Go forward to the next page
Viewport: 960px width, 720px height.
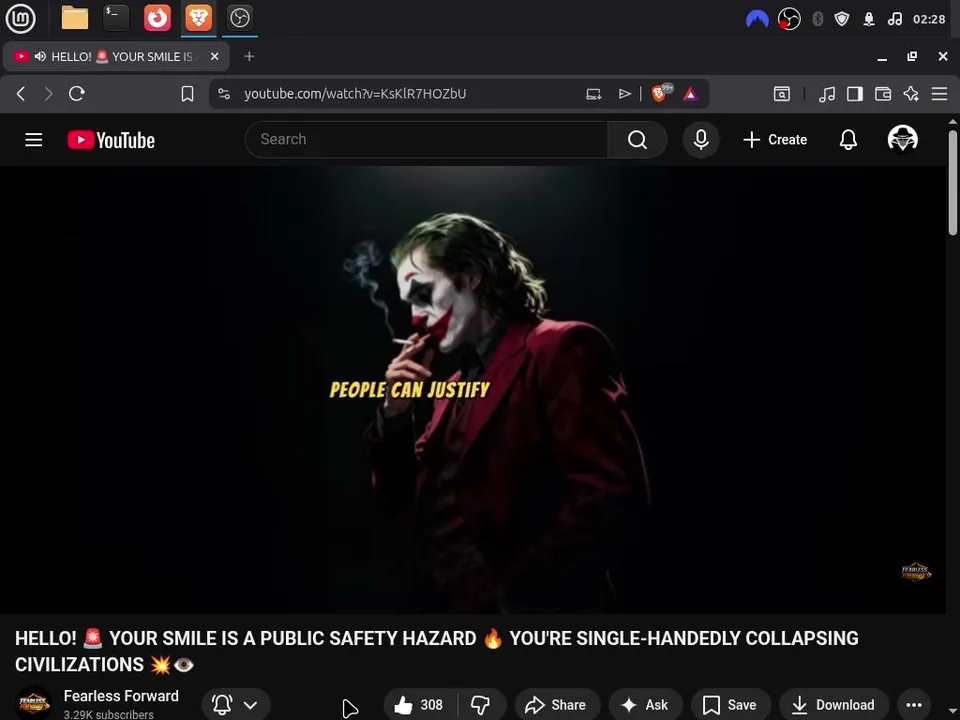pyautogui.click(x=48, y=94)
